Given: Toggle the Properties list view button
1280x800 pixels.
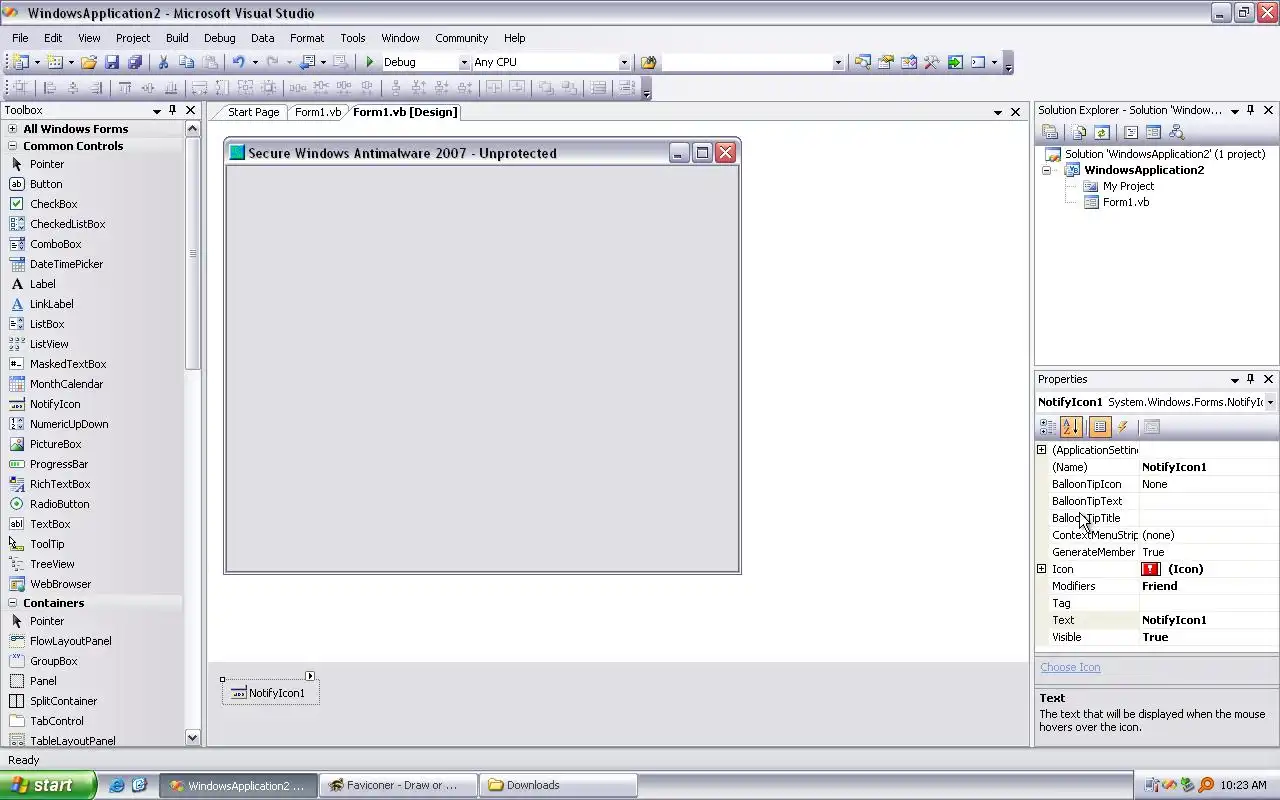Looking at the screenshot, I should (x=1100, y=427).
